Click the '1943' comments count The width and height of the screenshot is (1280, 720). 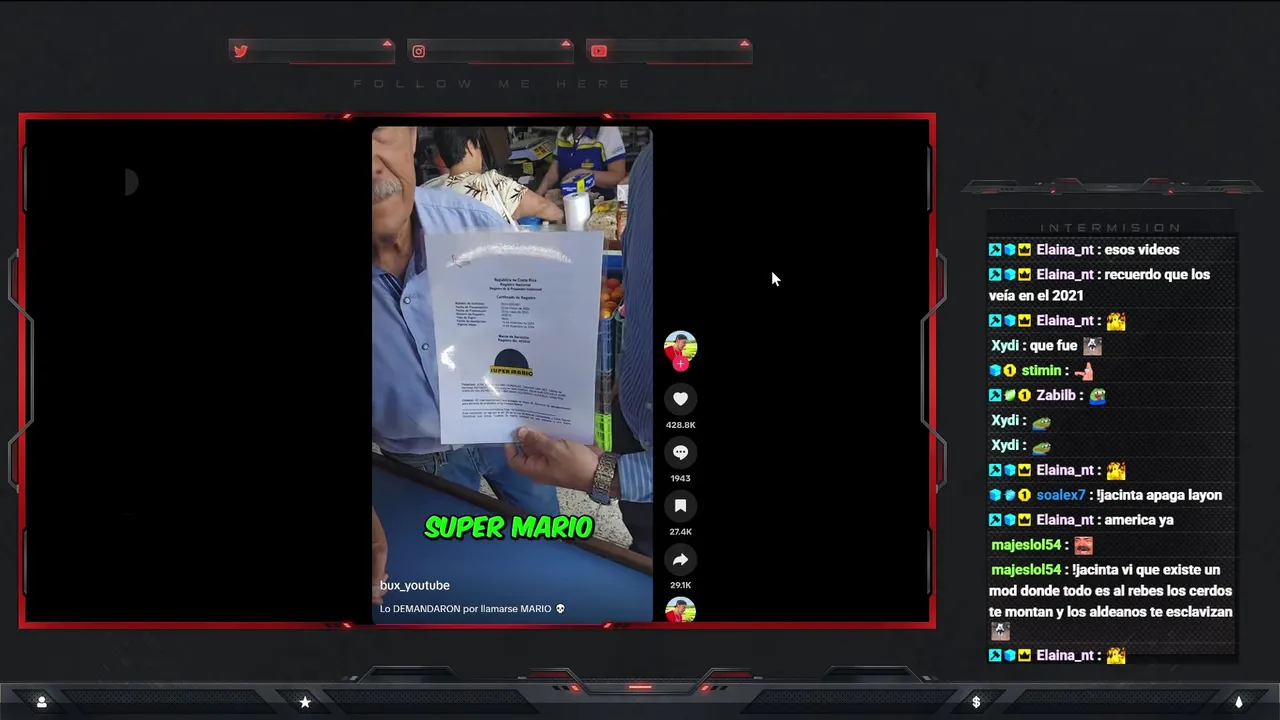pyautogui.click(x=680, y=478)
